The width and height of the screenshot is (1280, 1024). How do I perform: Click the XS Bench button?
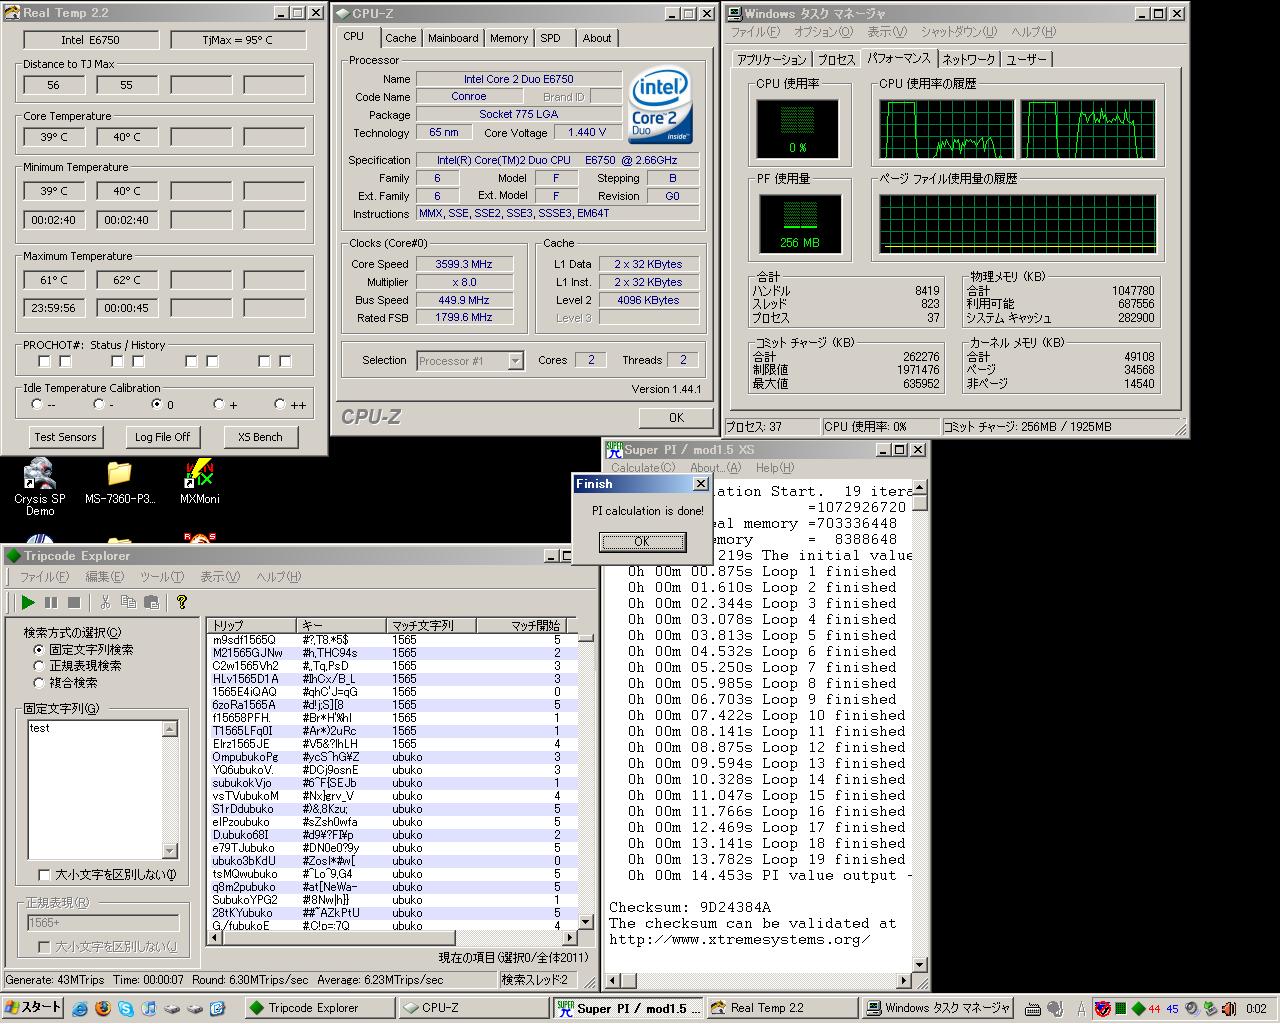(260, 437)
